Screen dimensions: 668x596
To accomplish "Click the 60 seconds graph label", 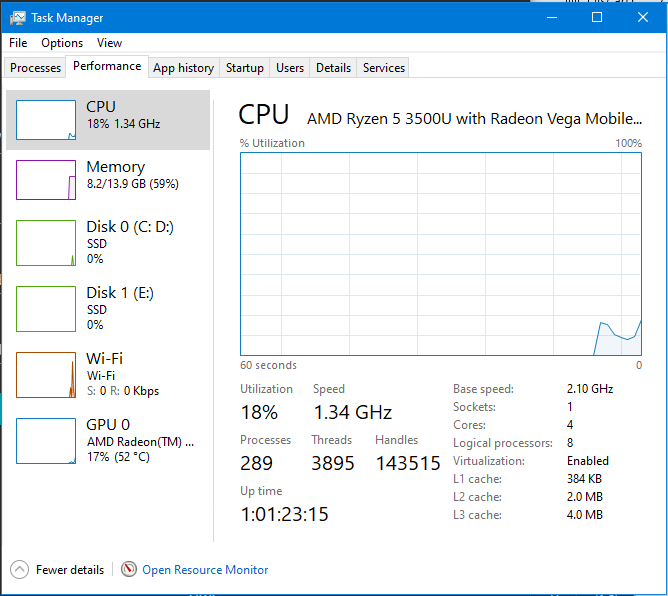I will pyautogui.click(x=268, y=365).
